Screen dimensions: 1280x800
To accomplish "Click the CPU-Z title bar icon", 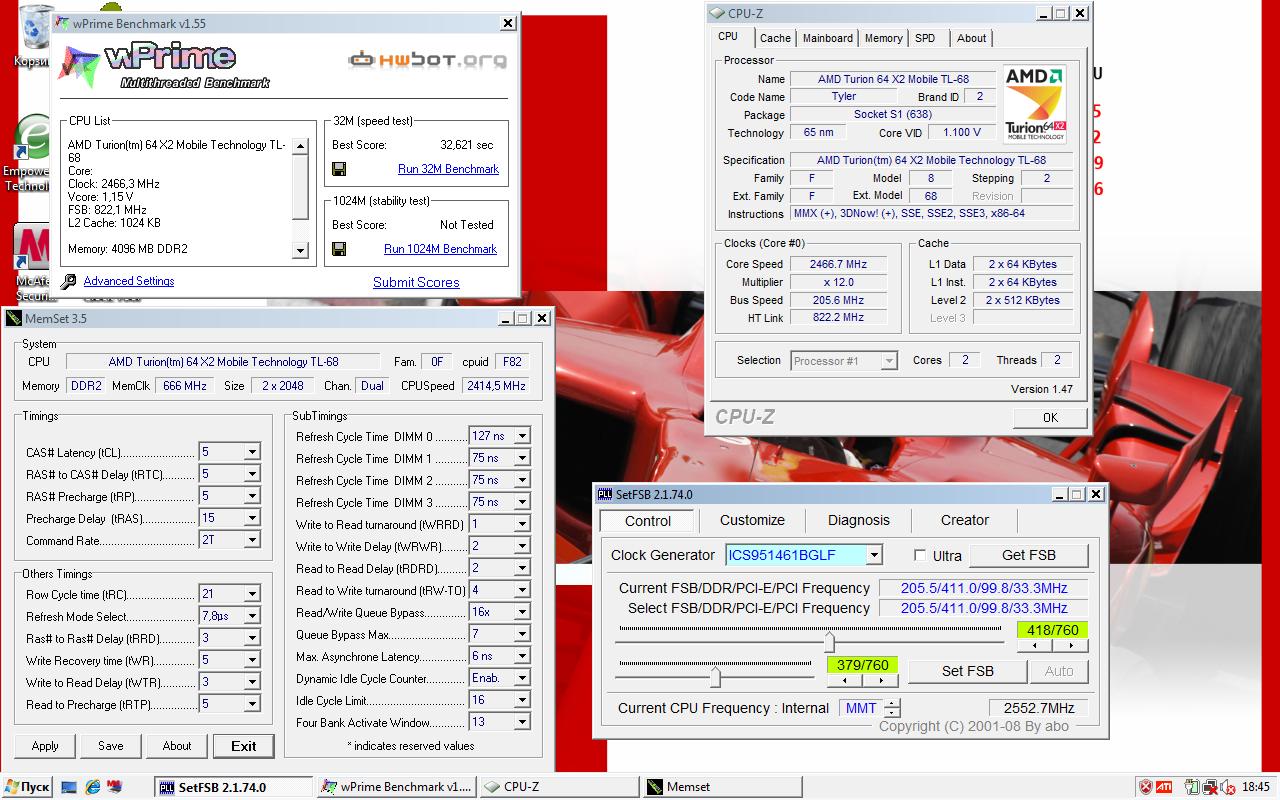I will [716, 13].
